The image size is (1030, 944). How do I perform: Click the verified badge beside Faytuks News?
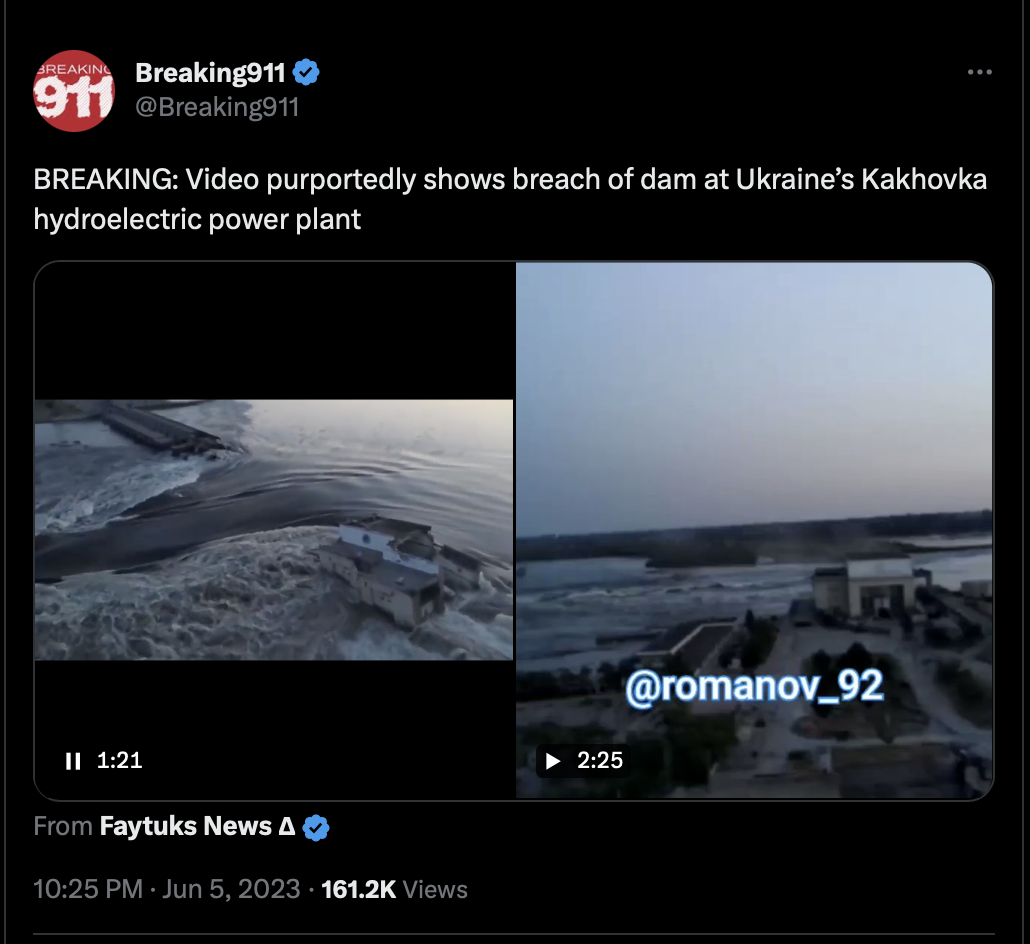tap(316, 827)
